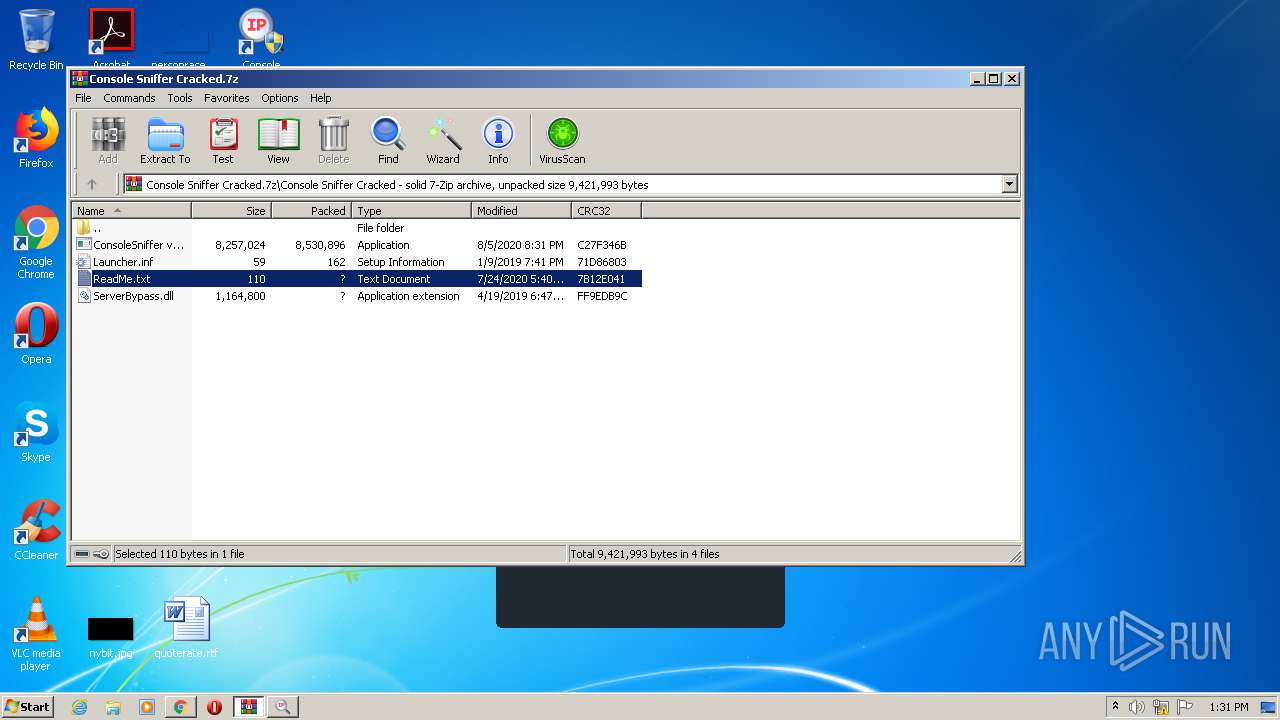Sort by Name column header

pyautogui.click(x=131, y=211)
